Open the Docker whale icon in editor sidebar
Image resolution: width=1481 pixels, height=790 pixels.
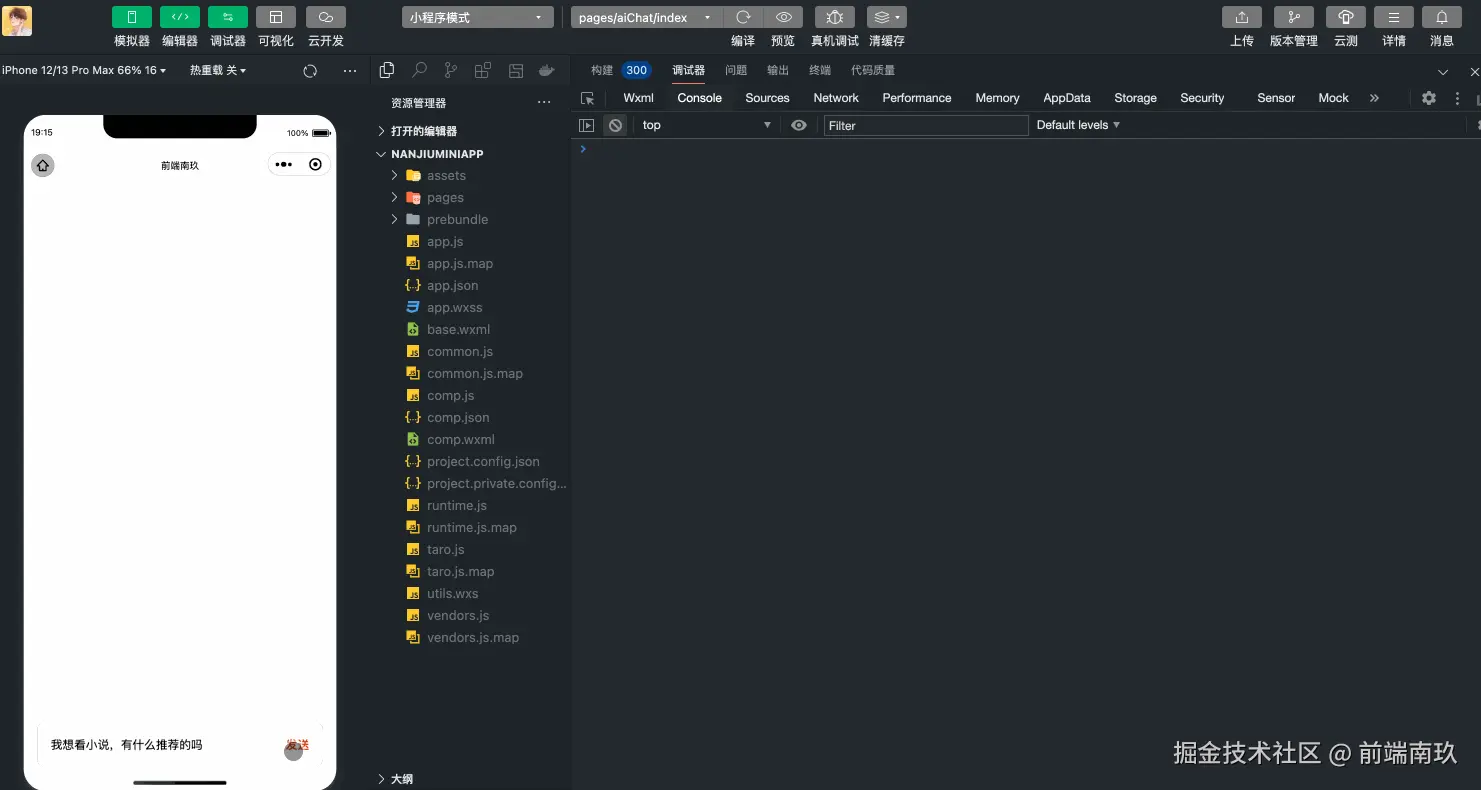[x=546, y=70]
